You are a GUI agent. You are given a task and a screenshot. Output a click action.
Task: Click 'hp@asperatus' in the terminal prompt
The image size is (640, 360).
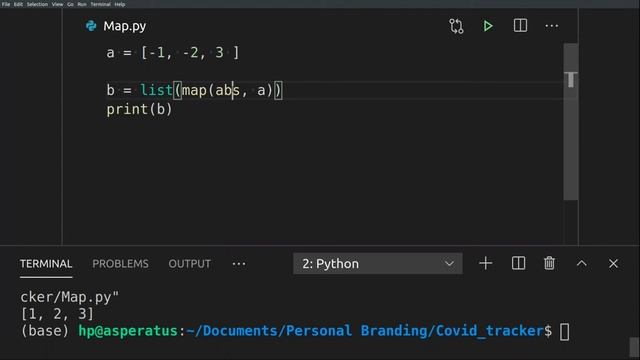[128, 331]
